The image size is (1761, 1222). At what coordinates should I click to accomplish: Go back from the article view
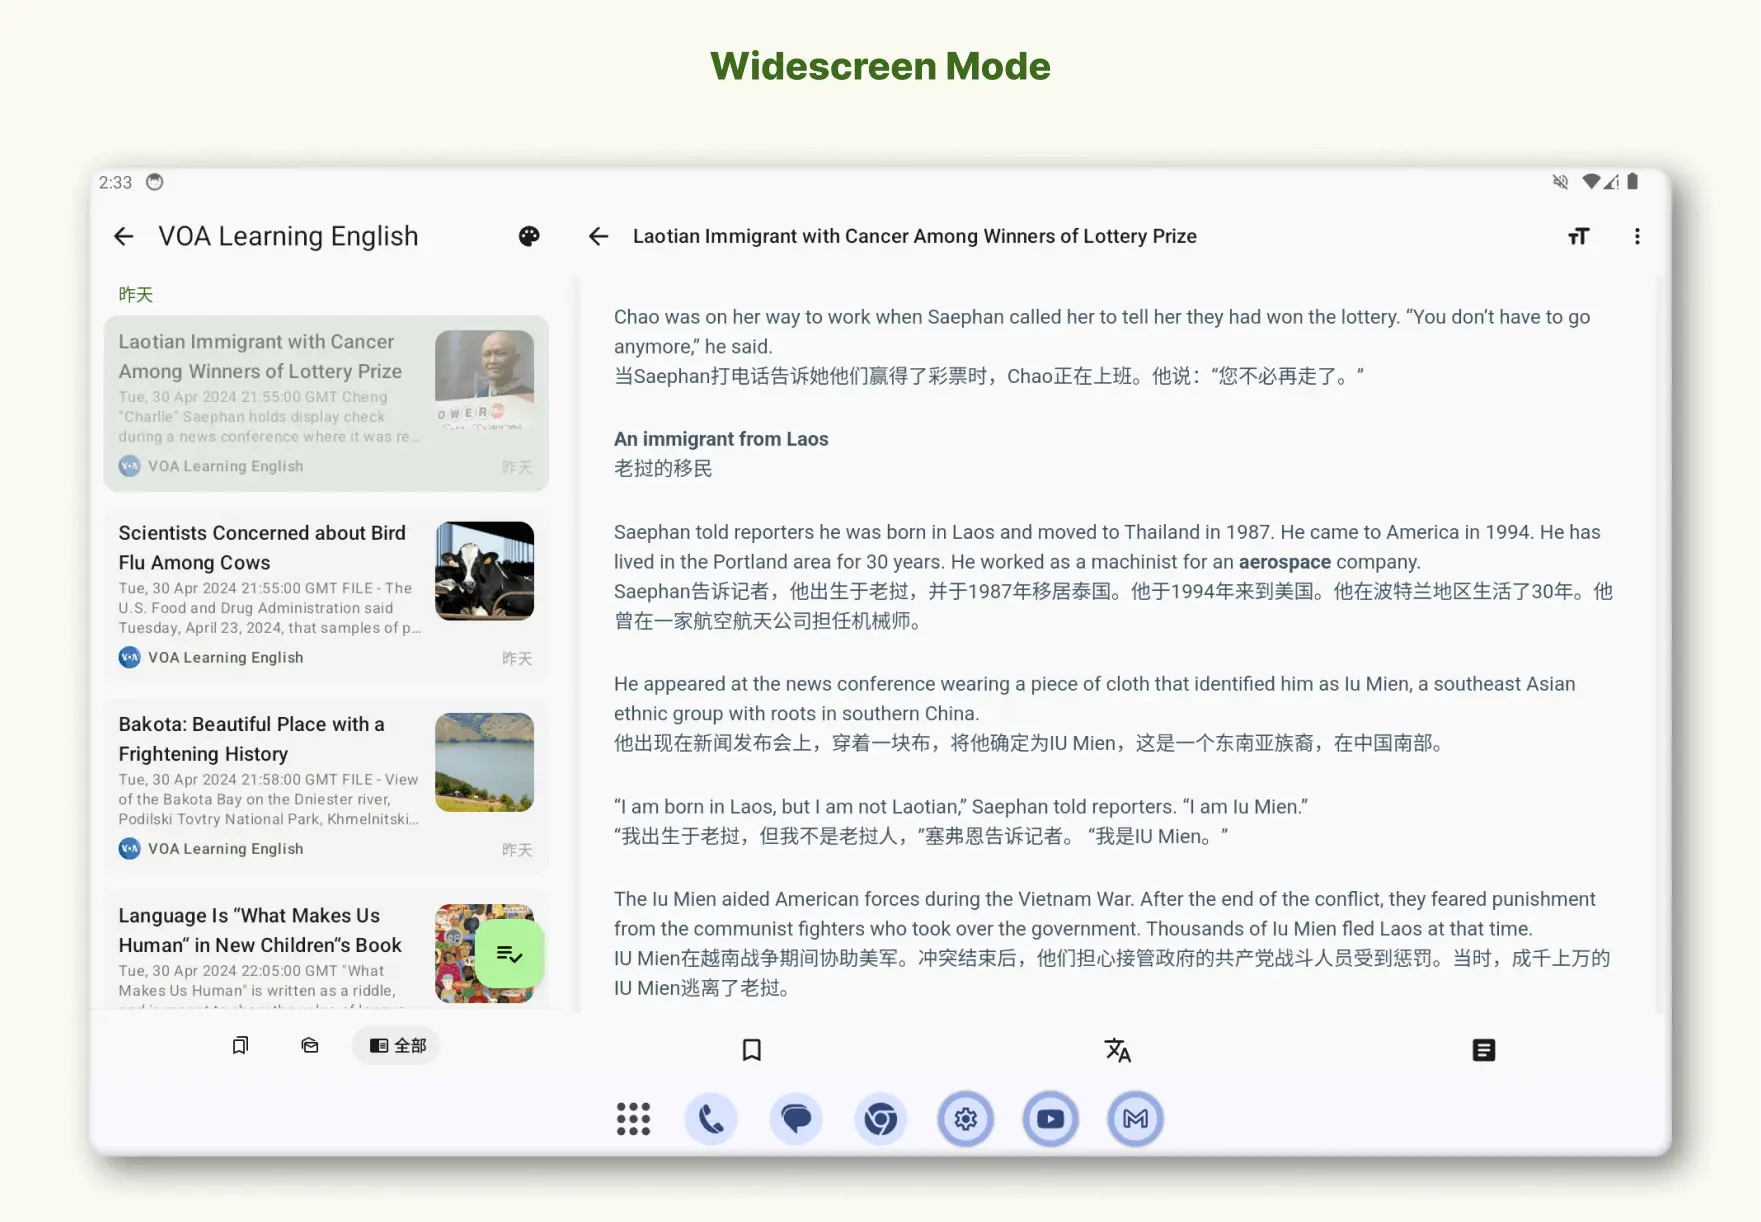pyautogui.click(x=598, y=236)
